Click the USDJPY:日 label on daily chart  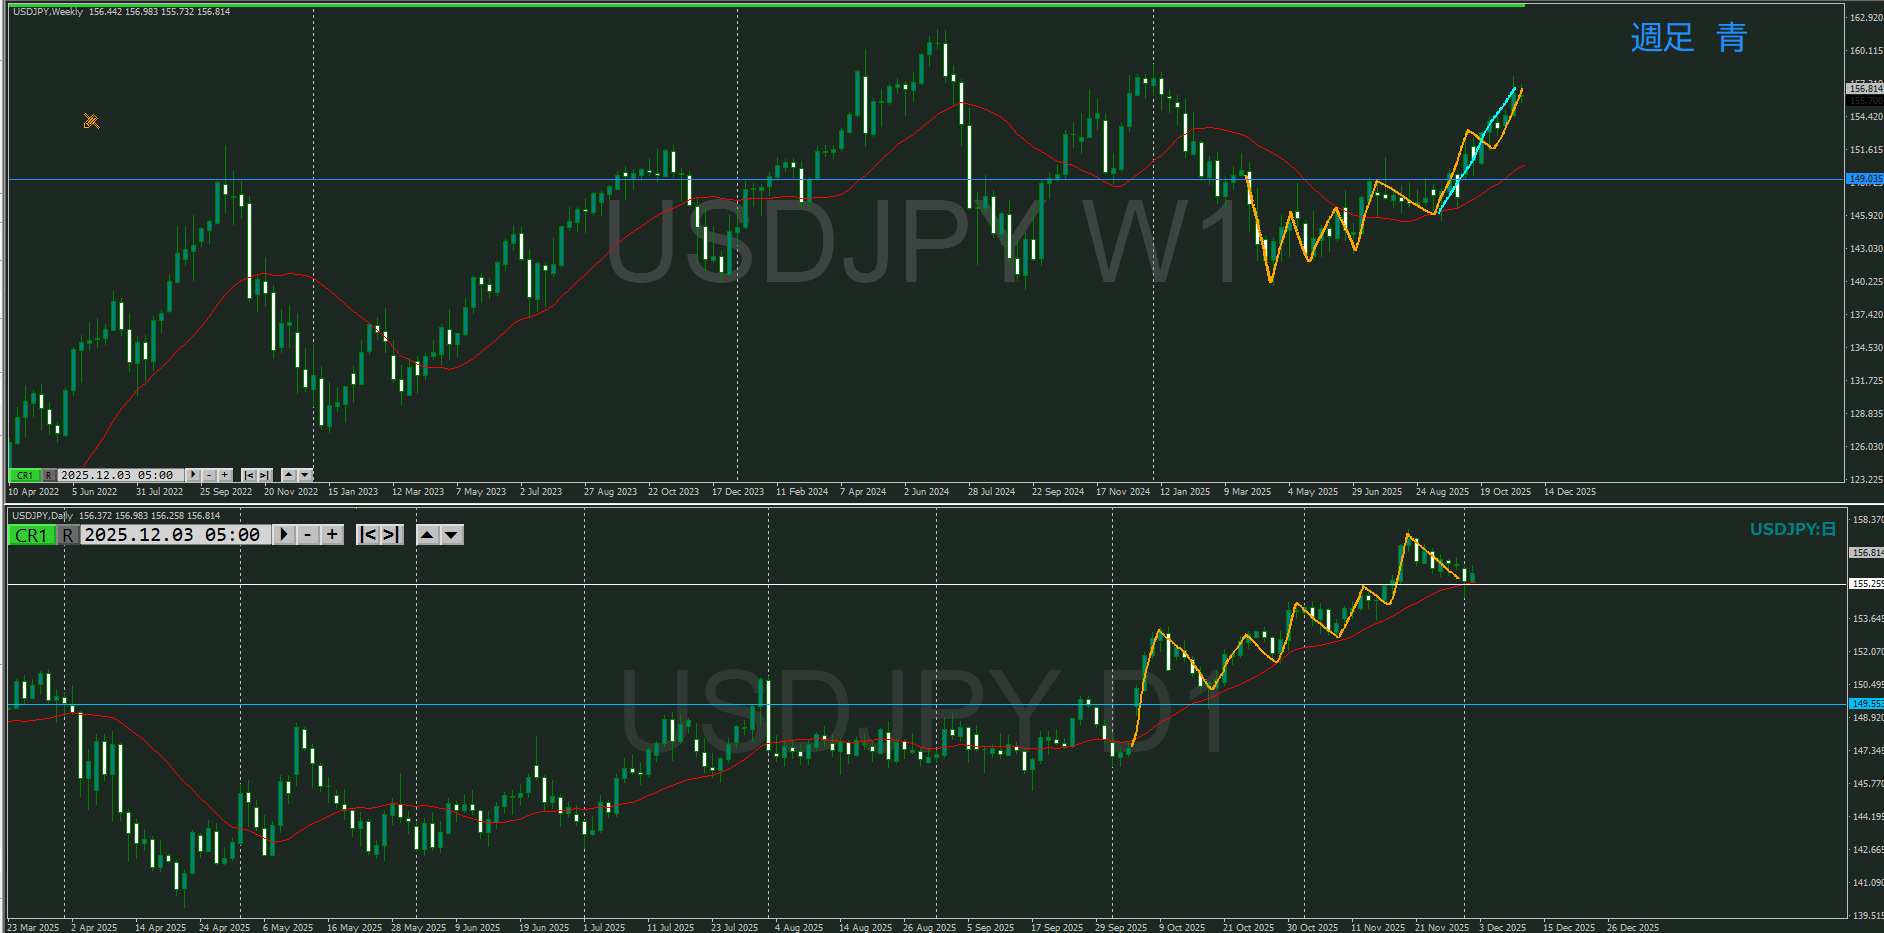point(1792,529)
